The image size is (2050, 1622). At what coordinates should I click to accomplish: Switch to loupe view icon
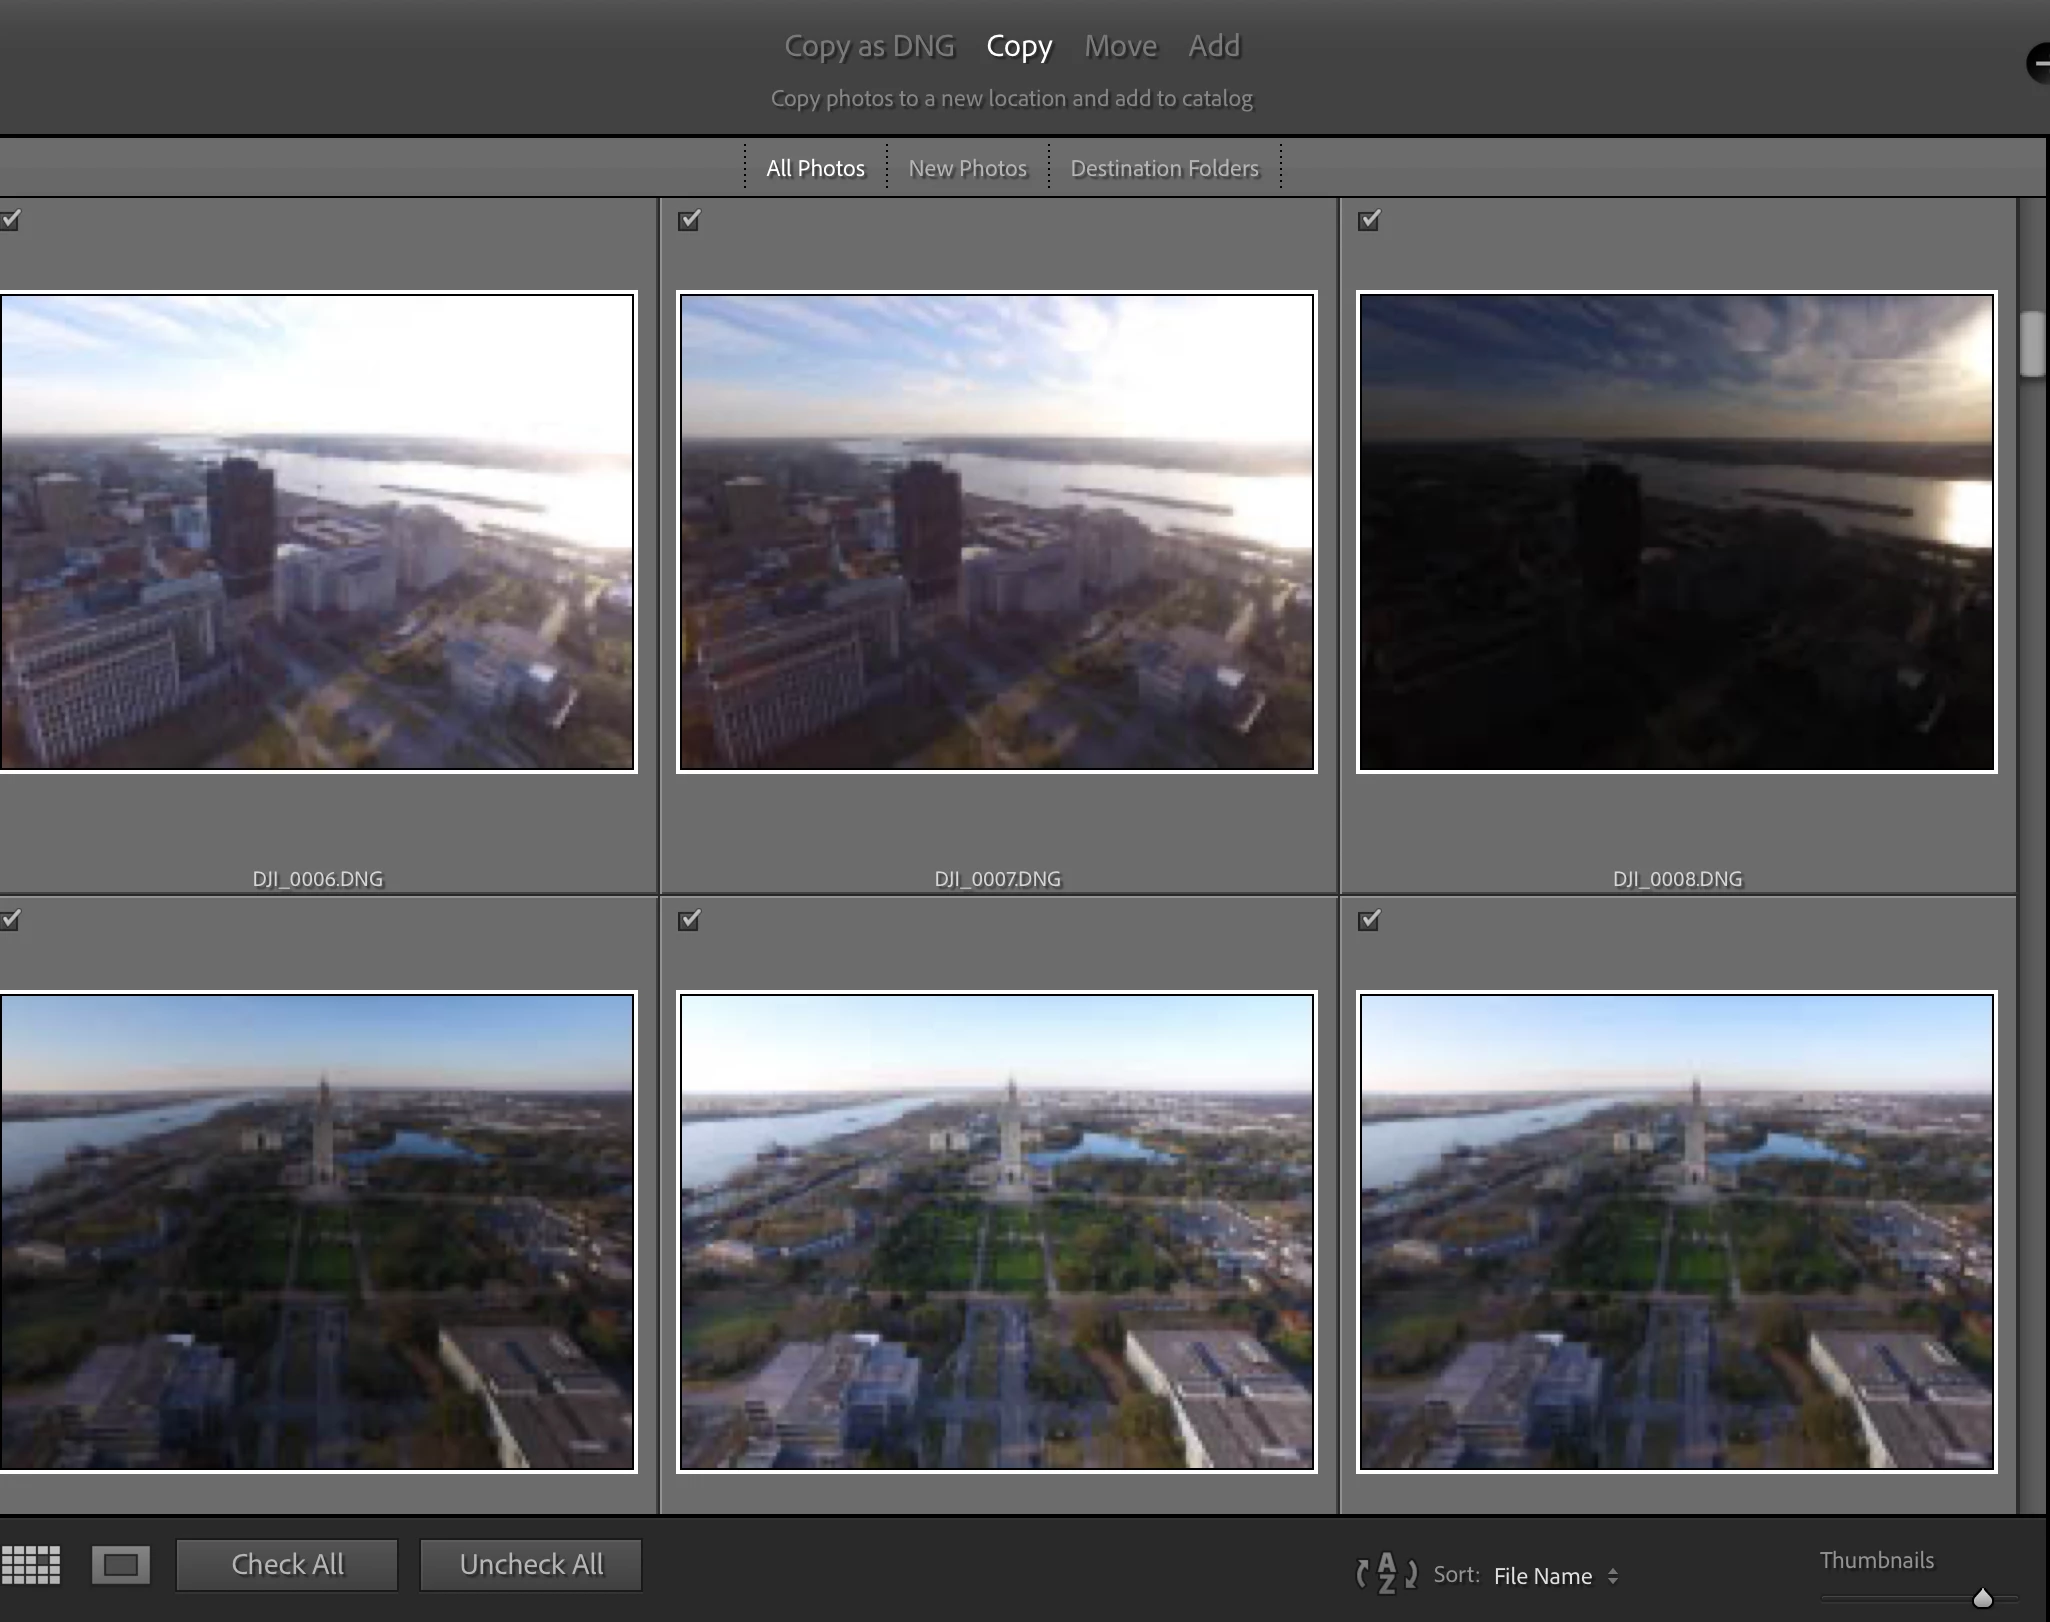click(x=121, y=1565)
